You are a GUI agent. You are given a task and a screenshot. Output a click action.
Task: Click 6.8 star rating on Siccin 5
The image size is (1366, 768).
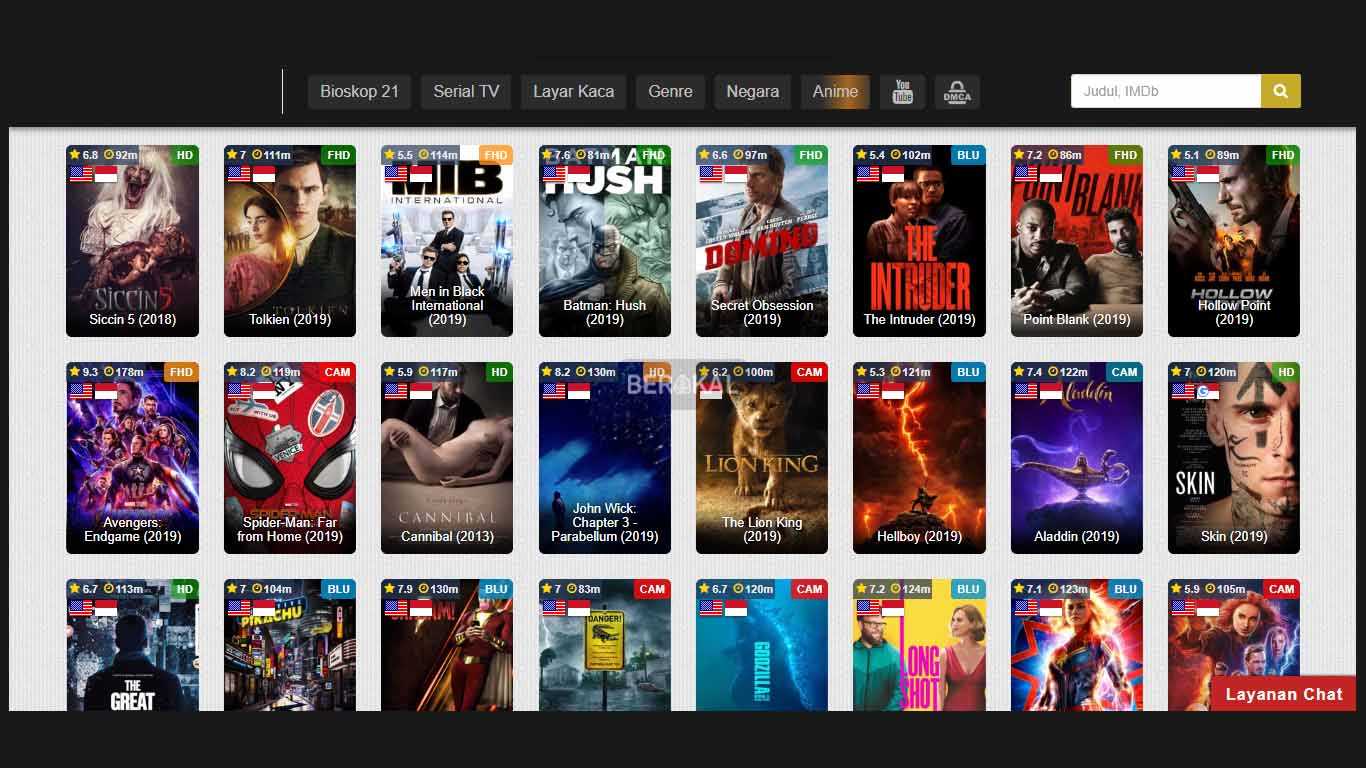coord(84,155)
